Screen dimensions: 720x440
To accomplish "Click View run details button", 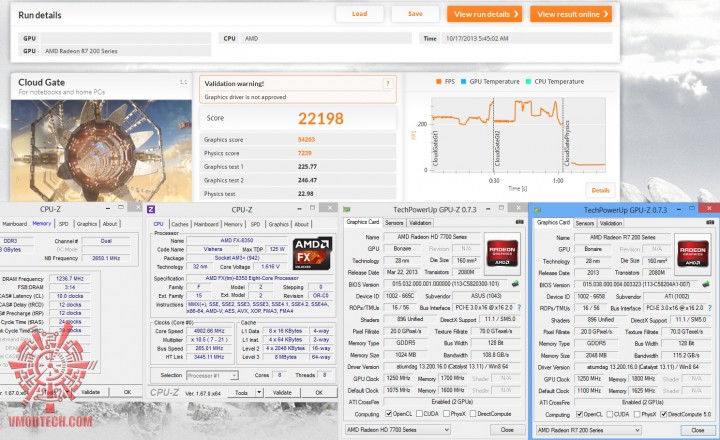I will point(486,14).
